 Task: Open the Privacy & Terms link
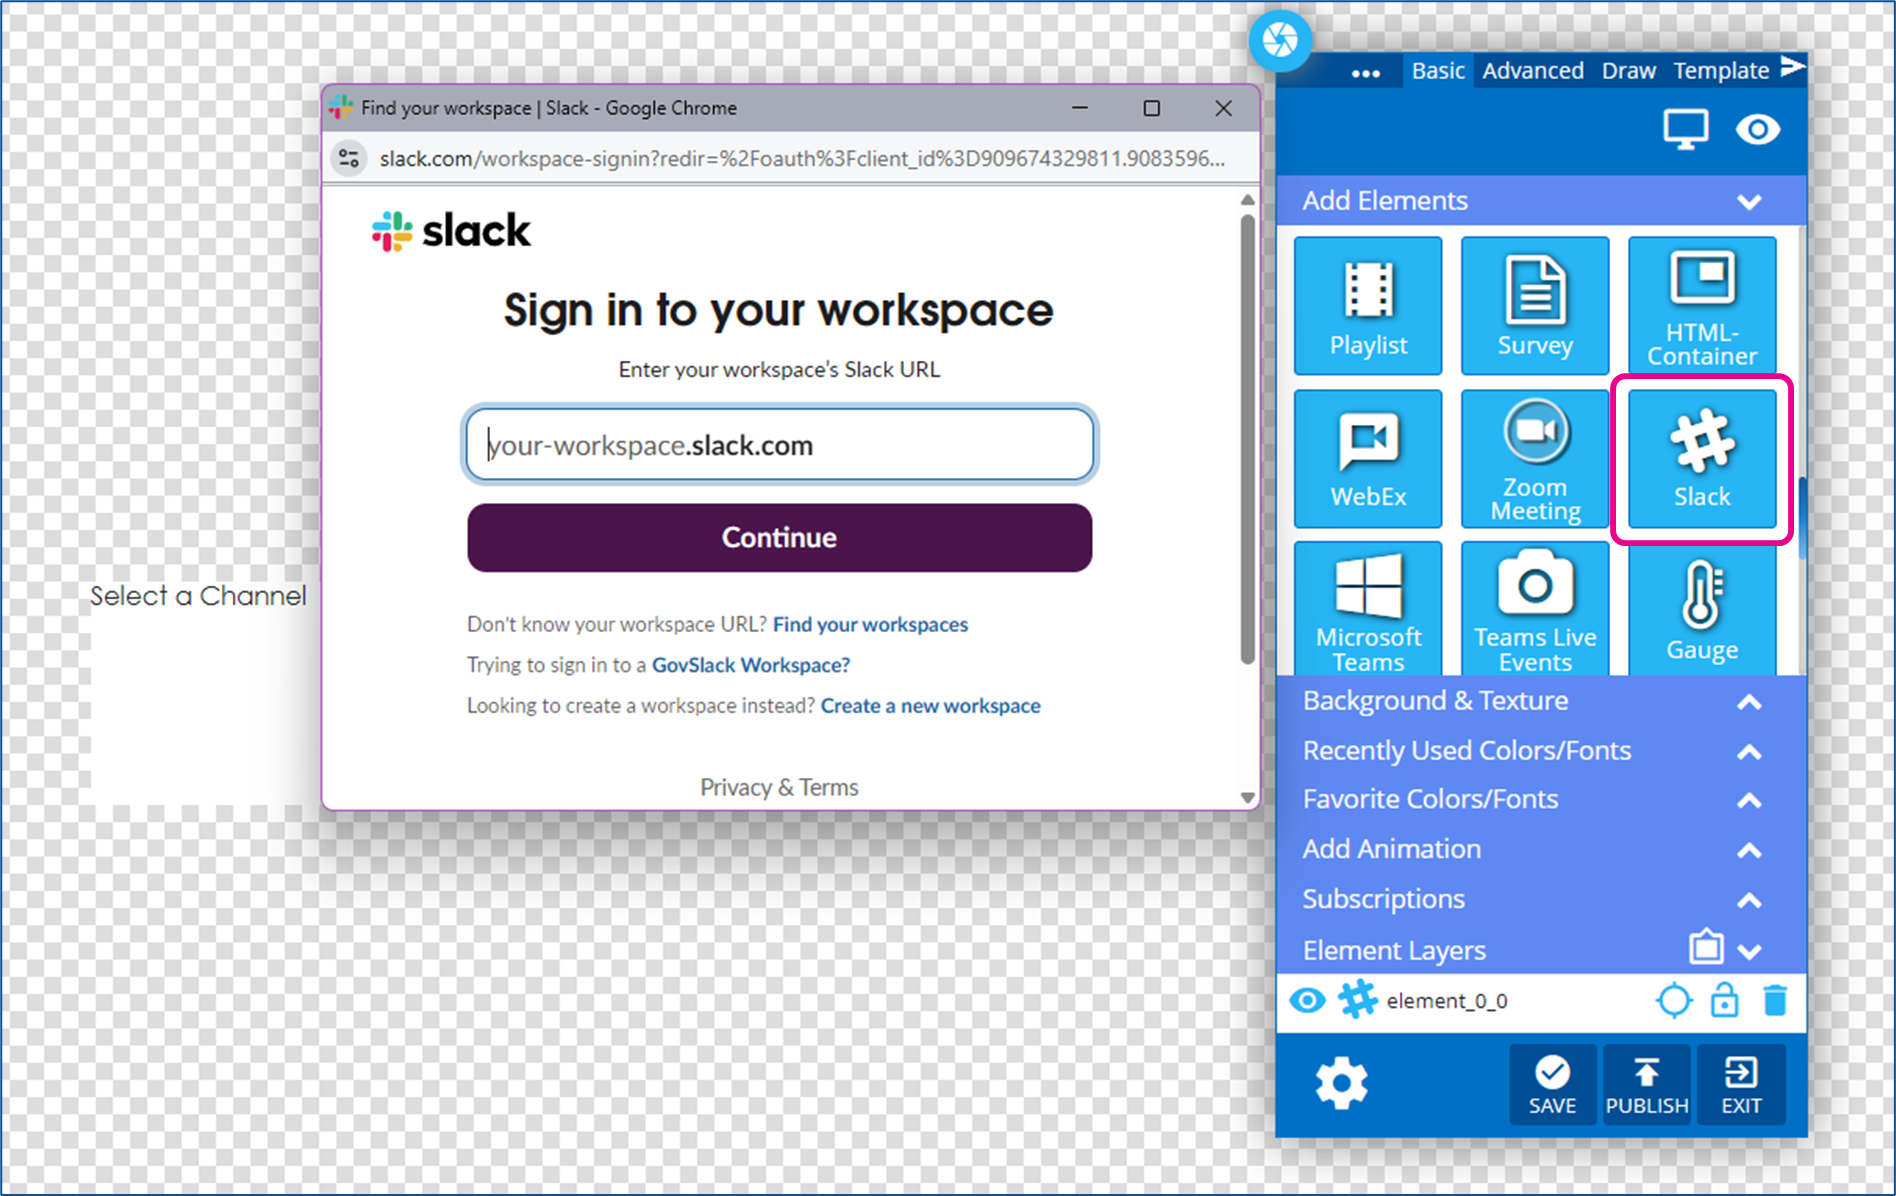click(779, 787)
